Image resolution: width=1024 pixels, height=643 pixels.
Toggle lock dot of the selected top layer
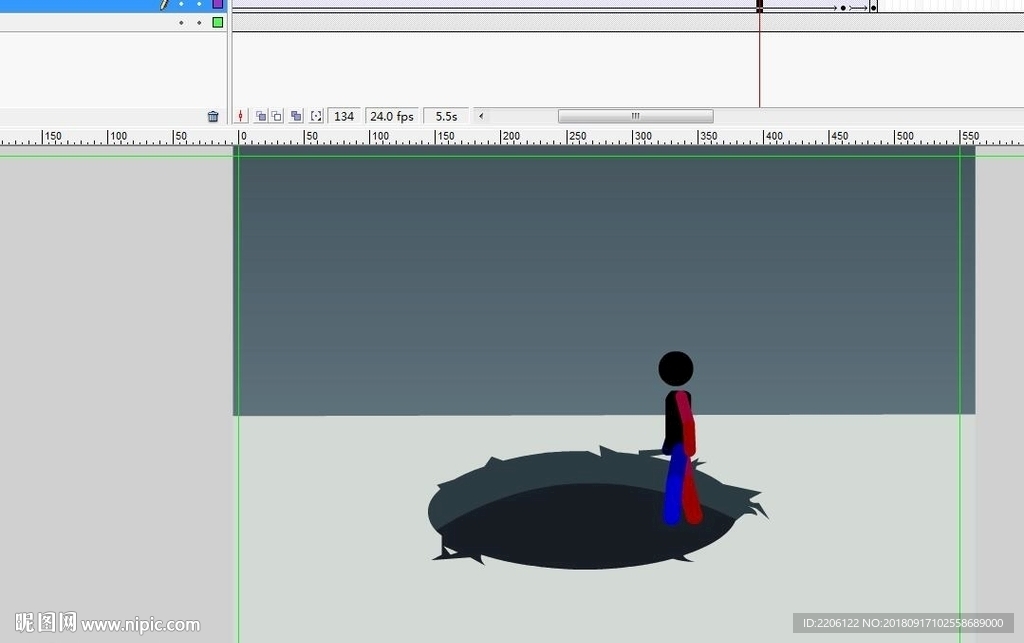198,4
